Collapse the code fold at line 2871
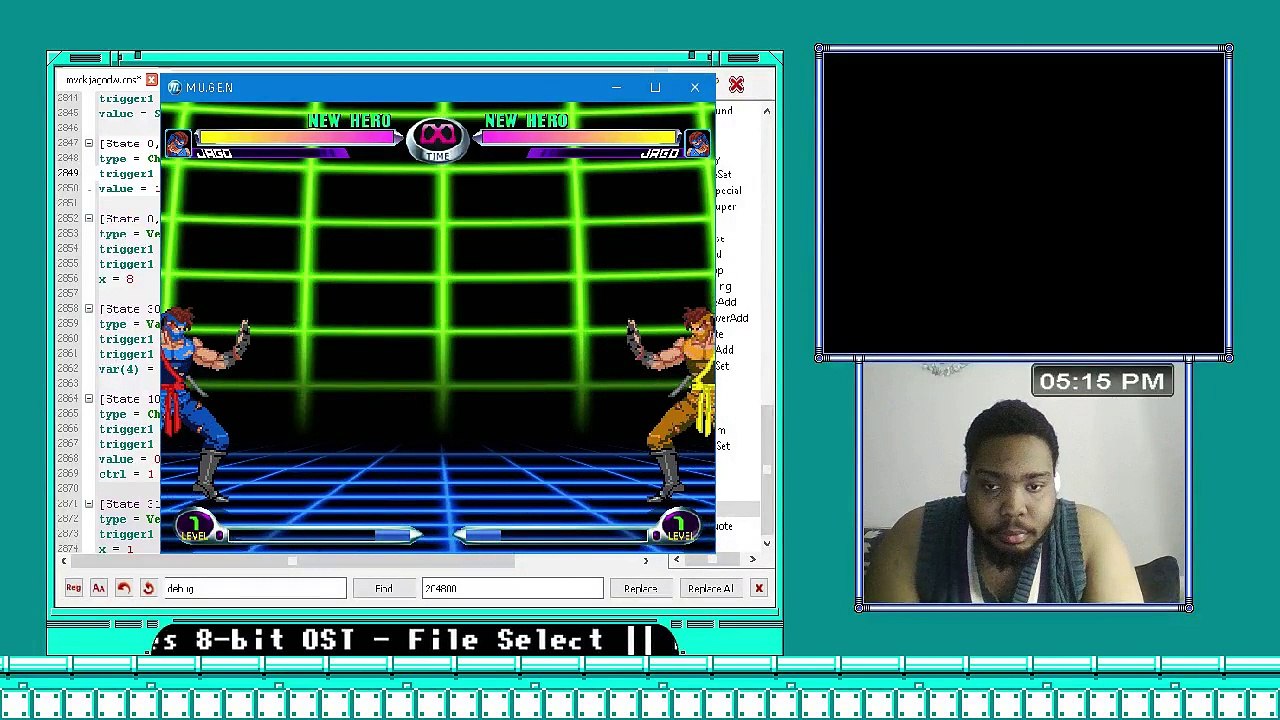 click(89, 504)
